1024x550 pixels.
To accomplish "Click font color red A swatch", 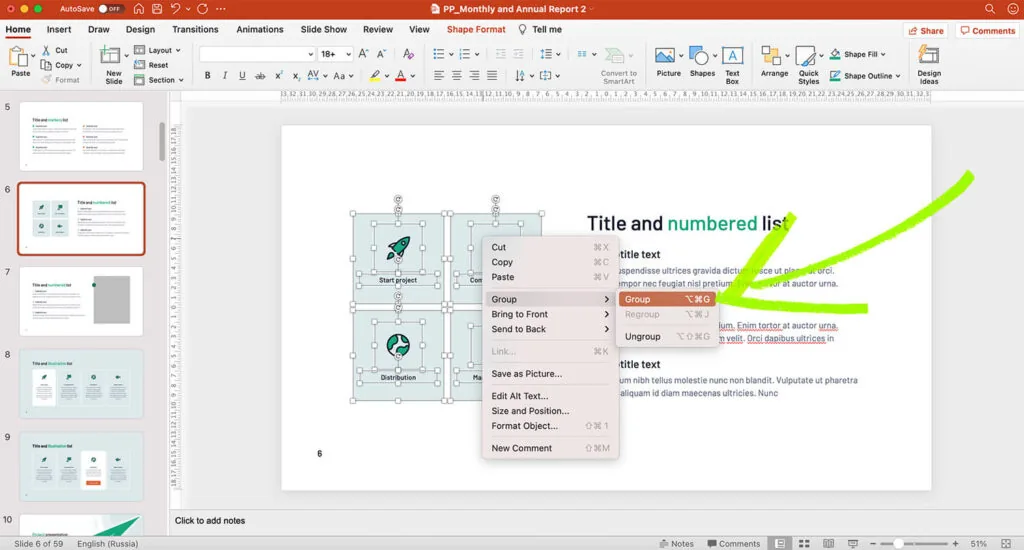I will click(401, 76).
